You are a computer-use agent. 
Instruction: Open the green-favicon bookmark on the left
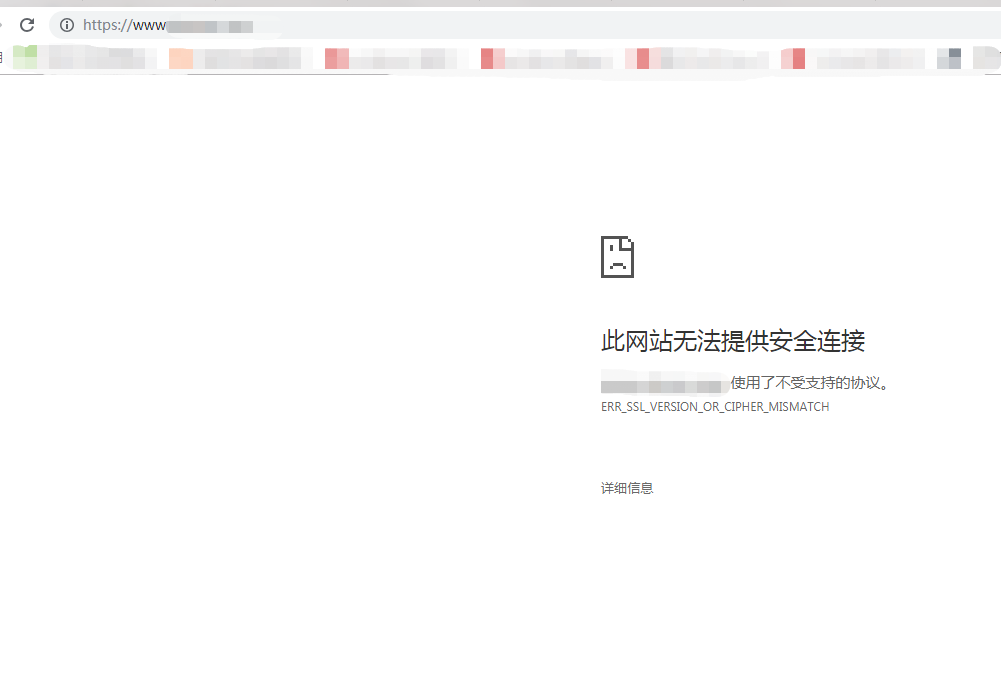(x=80, y=58)
